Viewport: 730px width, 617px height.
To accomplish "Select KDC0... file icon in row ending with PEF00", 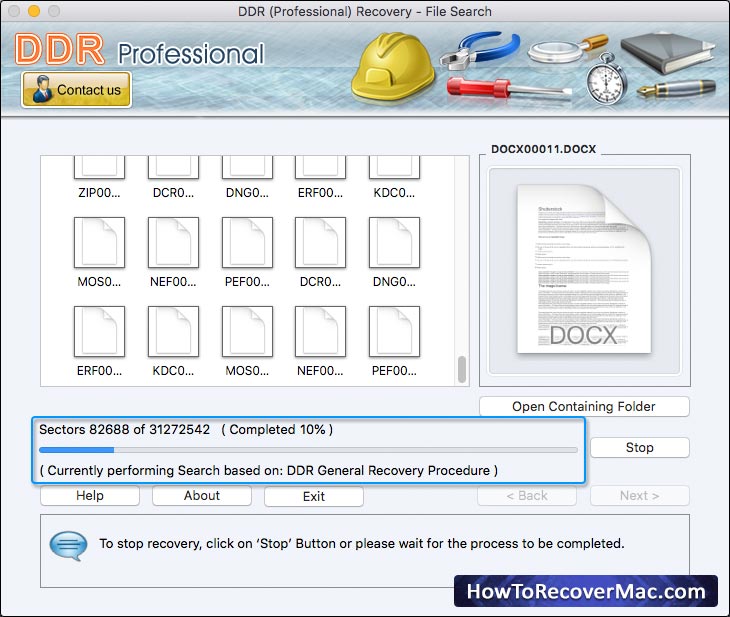I will coord(173,331).
